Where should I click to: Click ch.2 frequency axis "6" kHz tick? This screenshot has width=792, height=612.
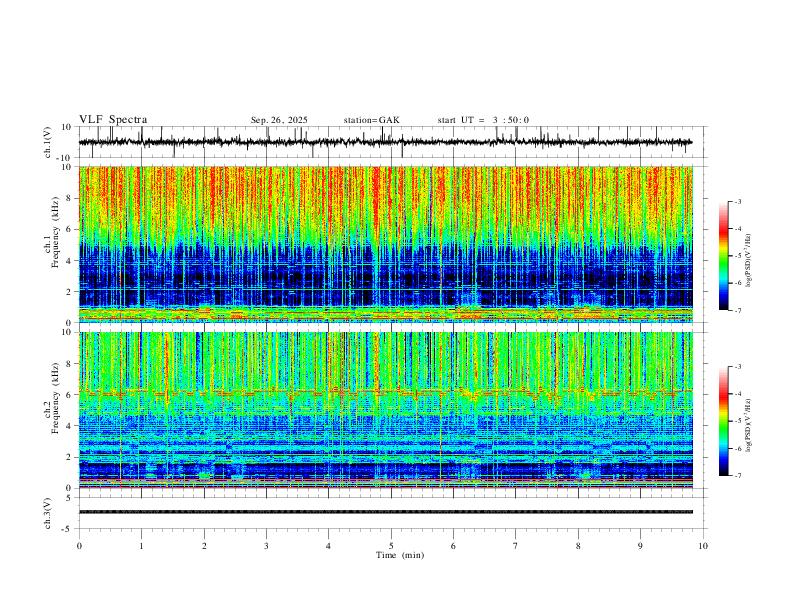point(71,395)
